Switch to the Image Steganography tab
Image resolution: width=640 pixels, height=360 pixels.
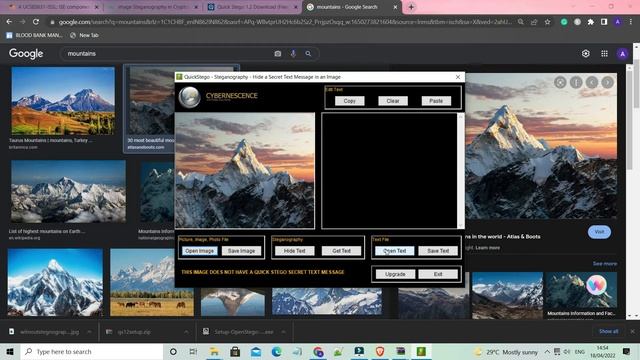153,7
